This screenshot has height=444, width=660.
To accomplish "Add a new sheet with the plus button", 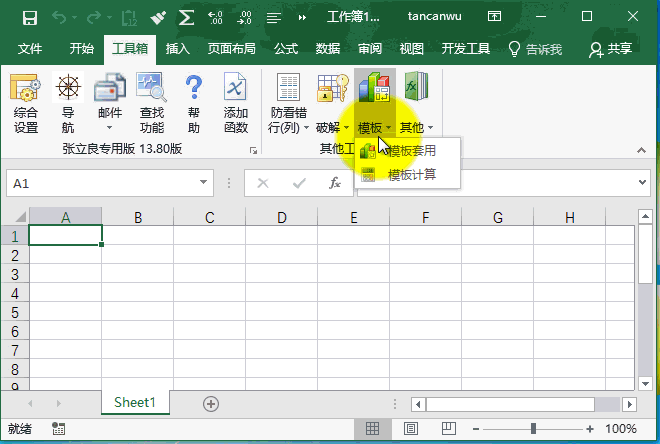I will click(210, 403).
